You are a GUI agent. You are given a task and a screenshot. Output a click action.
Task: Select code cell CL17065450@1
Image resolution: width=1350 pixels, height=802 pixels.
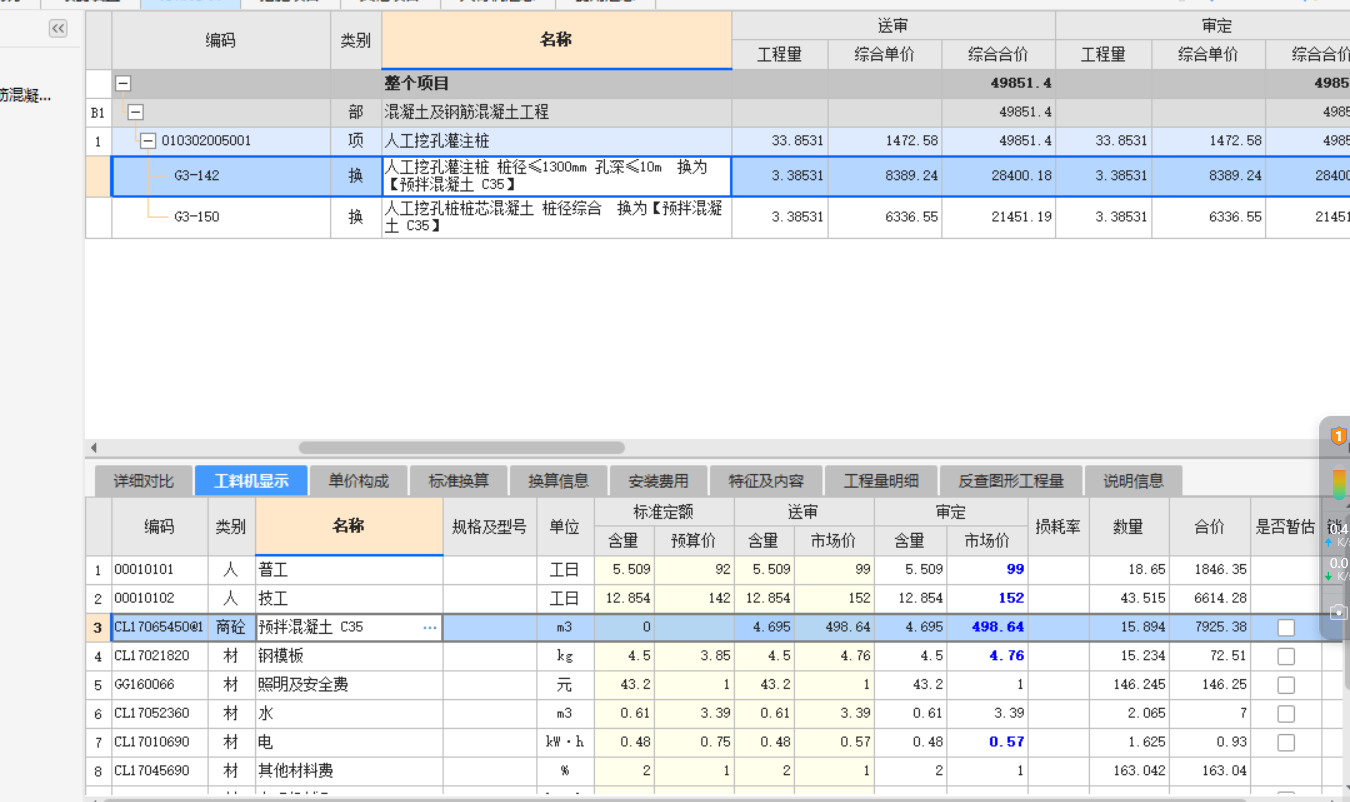(x=160, y=628)
